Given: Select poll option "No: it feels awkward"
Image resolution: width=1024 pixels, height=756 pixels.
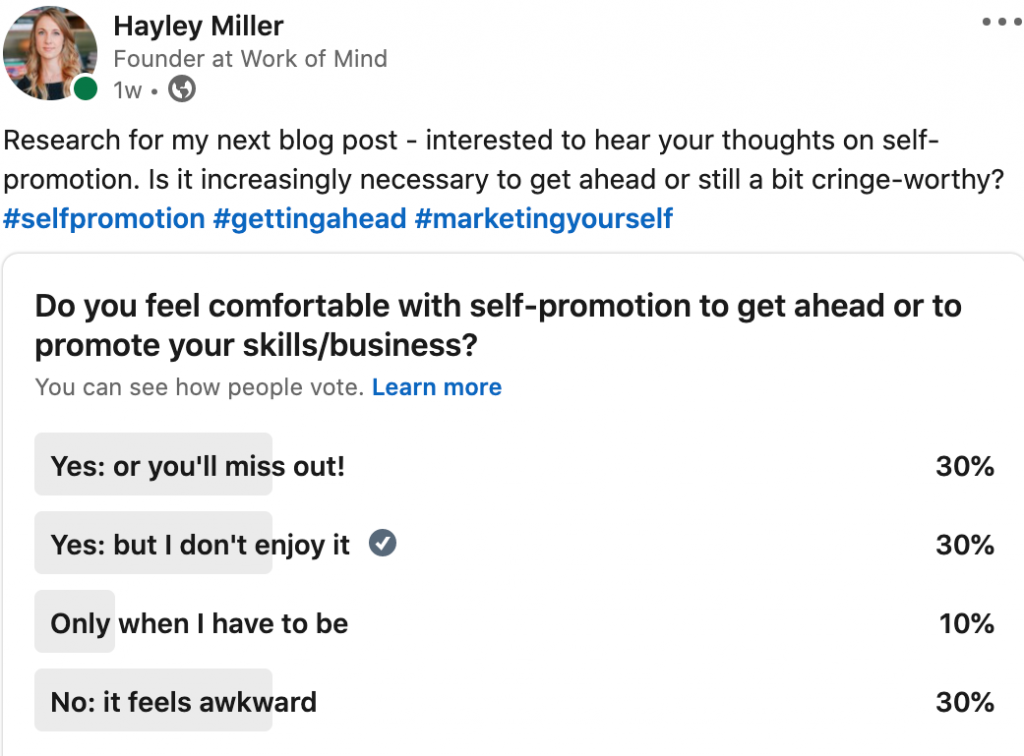Looking at the screenshot, I should 183,702.
